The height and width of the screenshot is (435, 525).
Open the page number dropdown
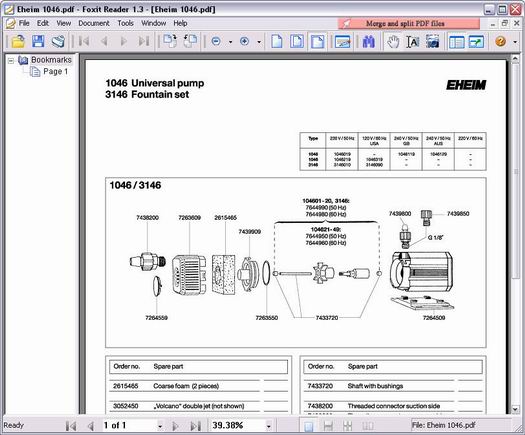(x=160, y=426)
